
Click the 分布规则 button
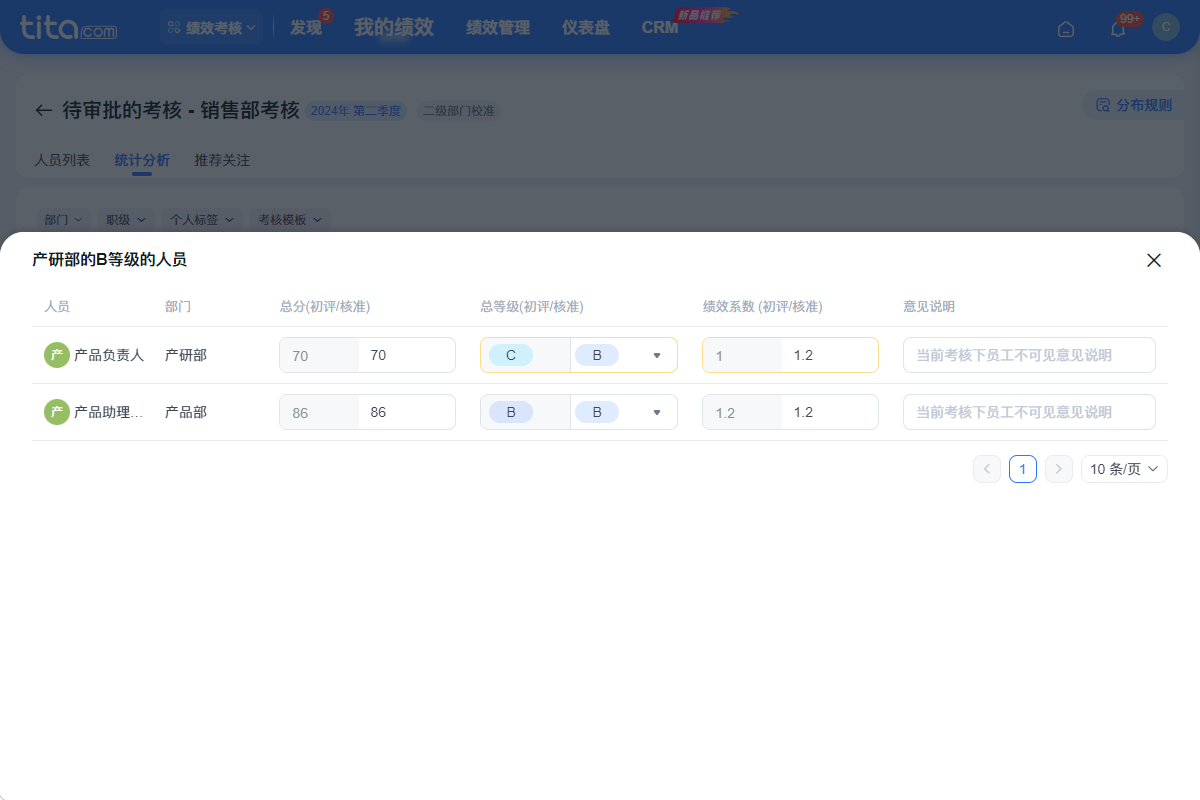pos(1134,105)
